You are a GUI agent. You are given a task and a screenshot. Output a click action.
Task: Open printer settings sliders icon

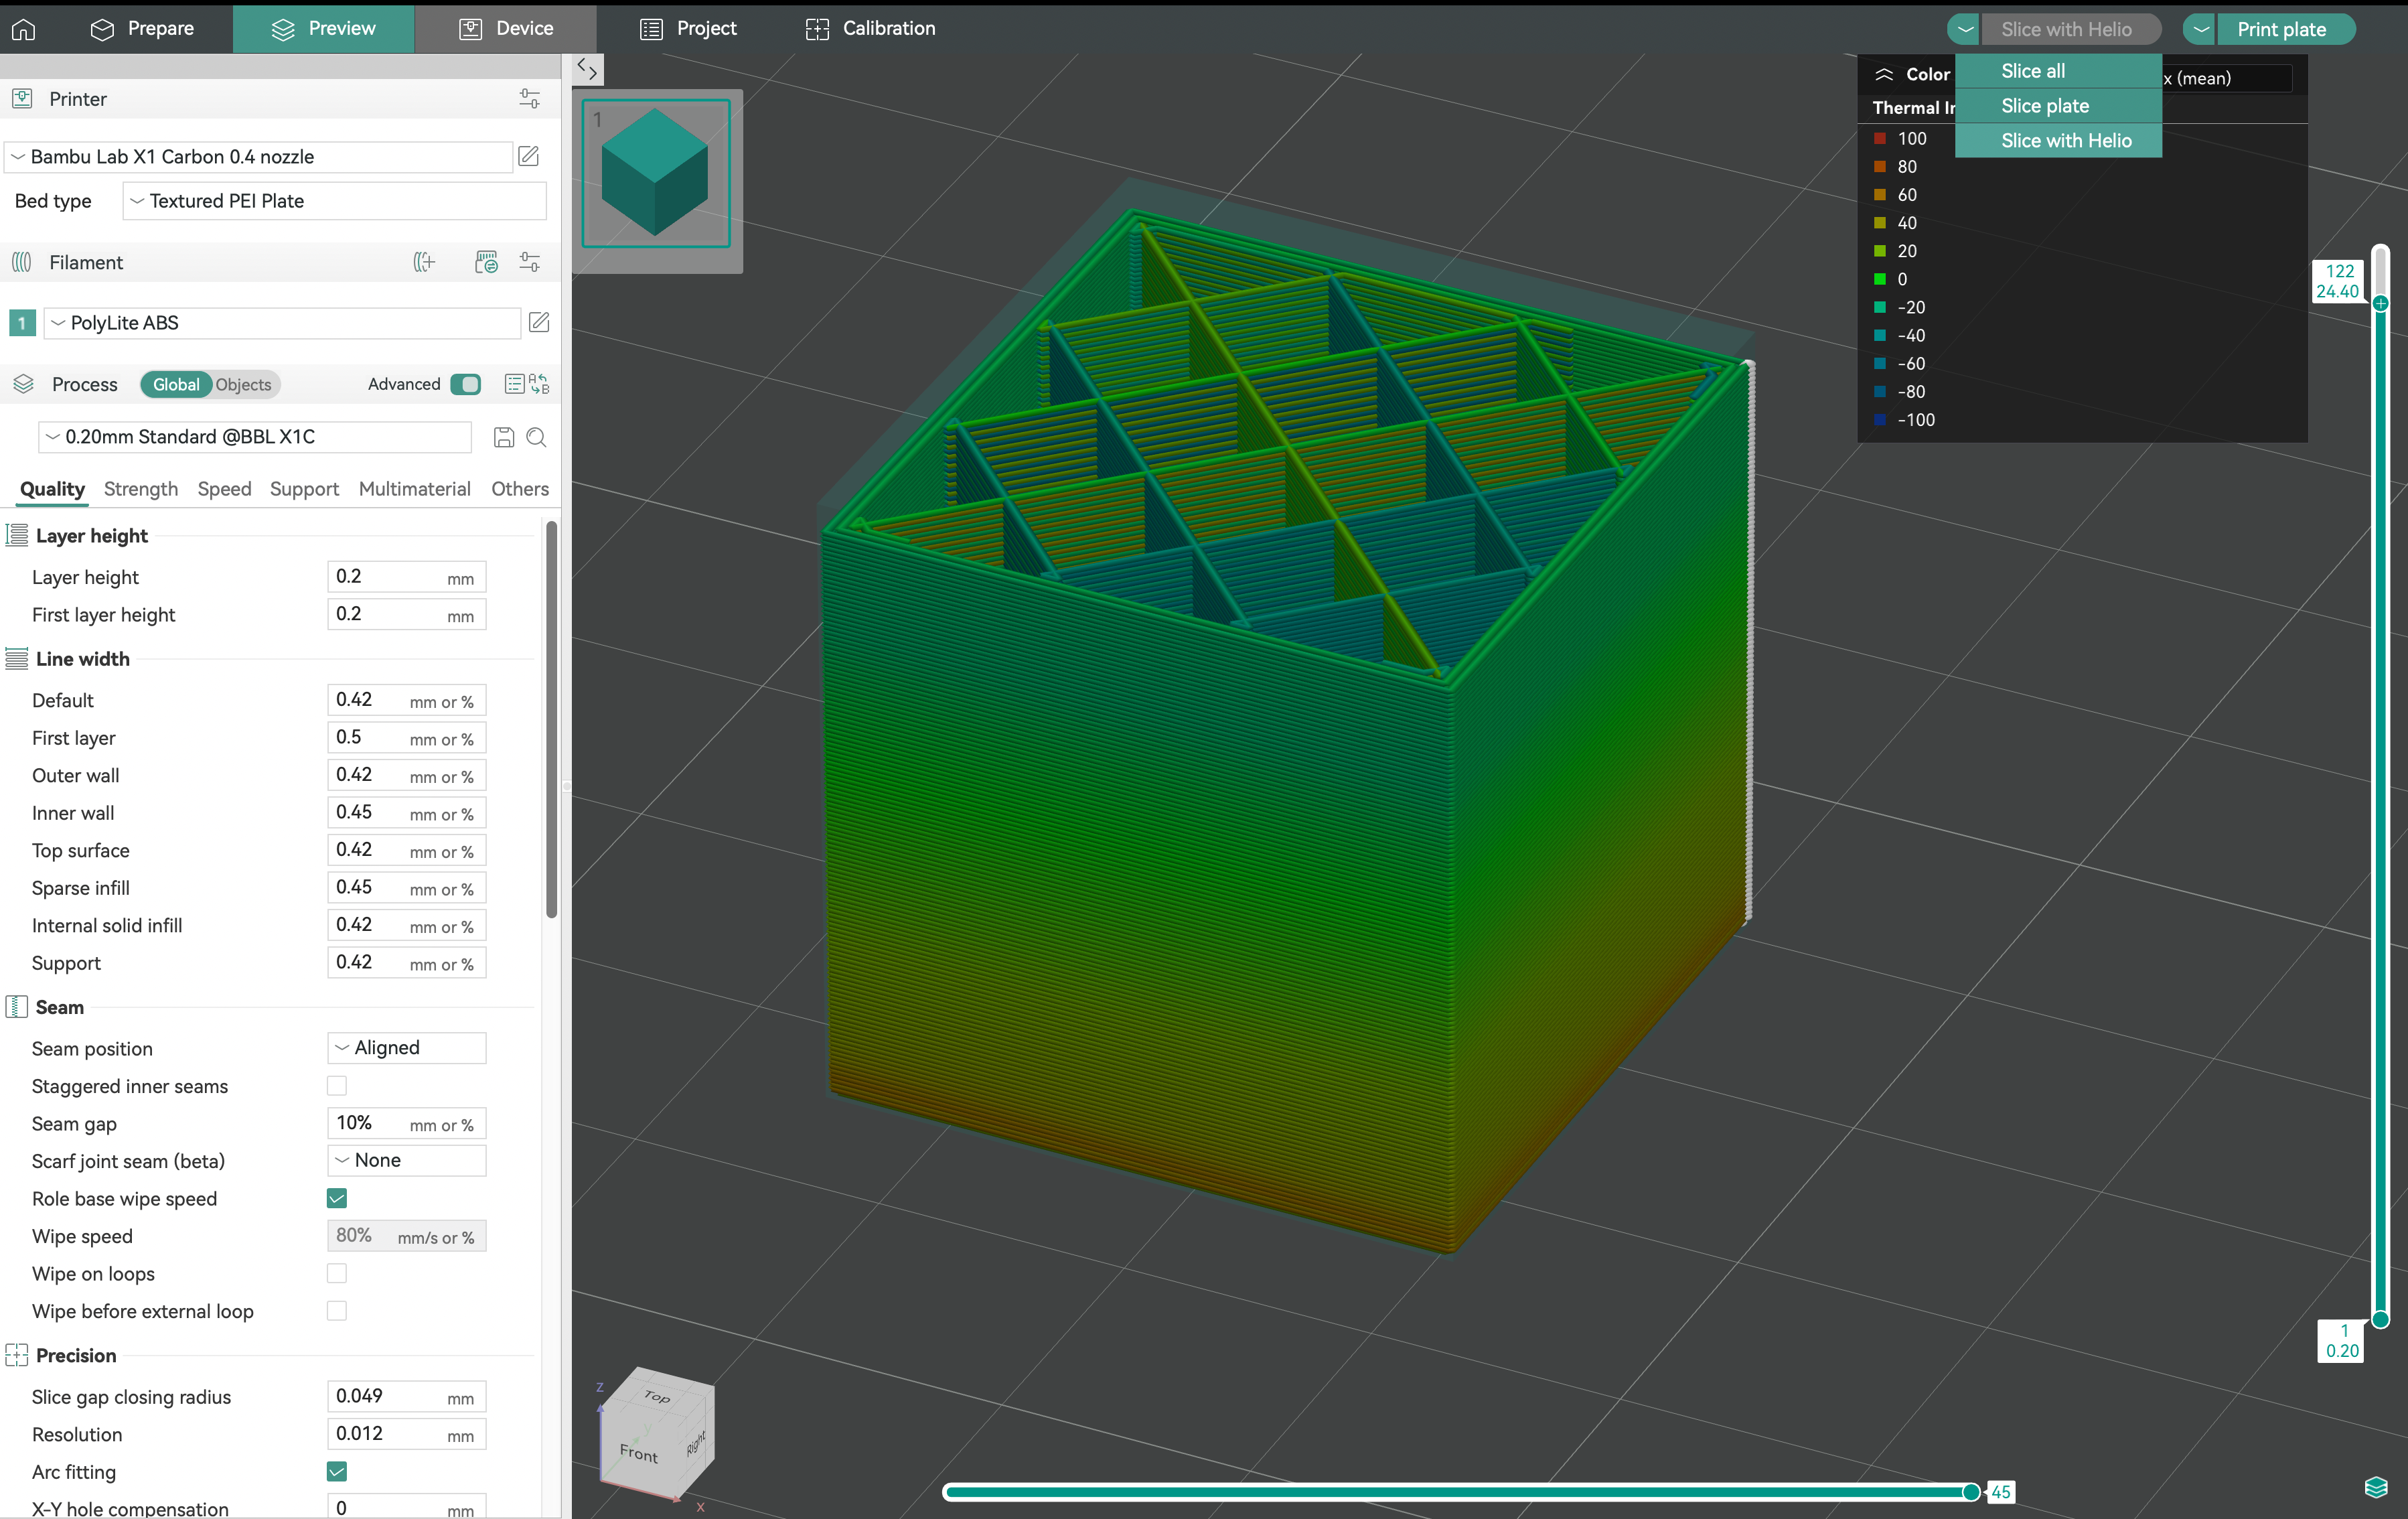530,98
